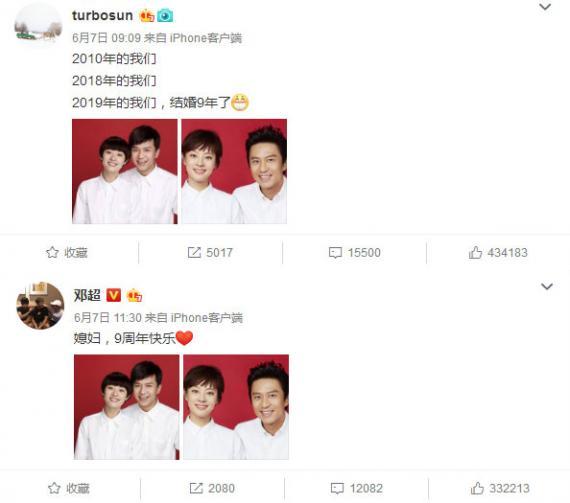The width and height of the screenshot is (570, 503).
Task: Open turbosun's snowy profile avatar
Action: [39, 25]
